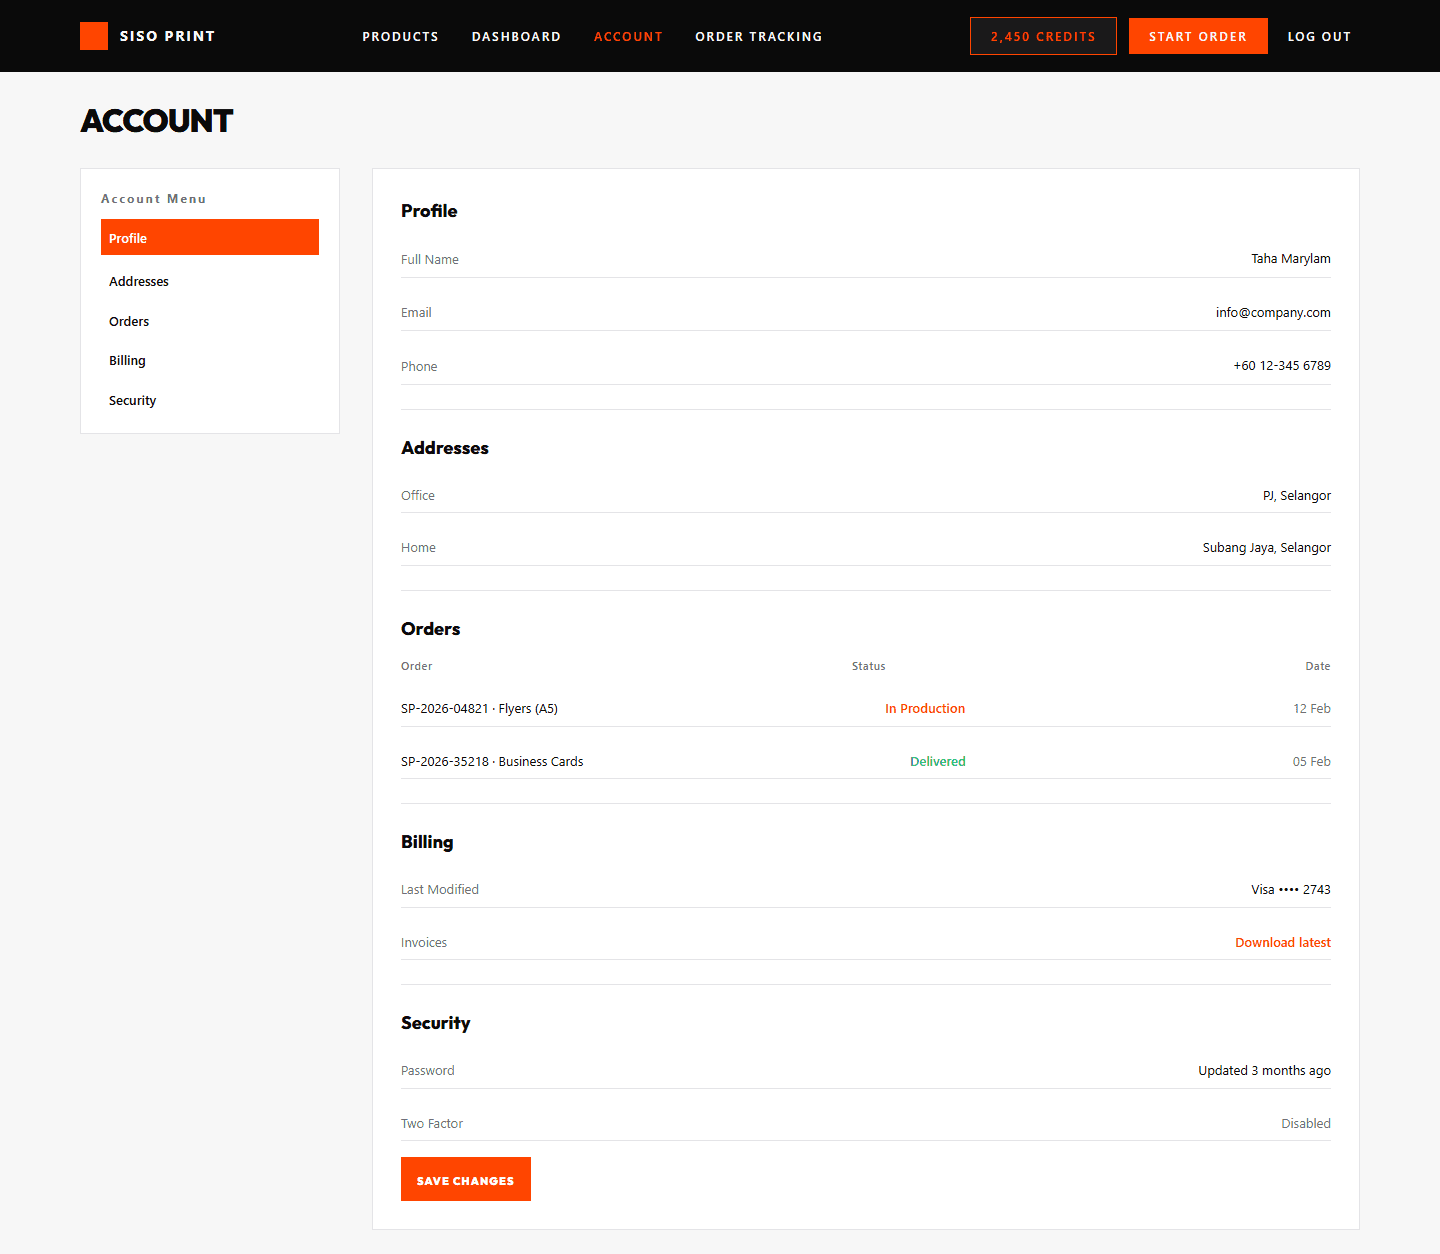This screenshot has height=1254, width=1440.
Task: Log out of the account
Action: tap(1319, 36)
